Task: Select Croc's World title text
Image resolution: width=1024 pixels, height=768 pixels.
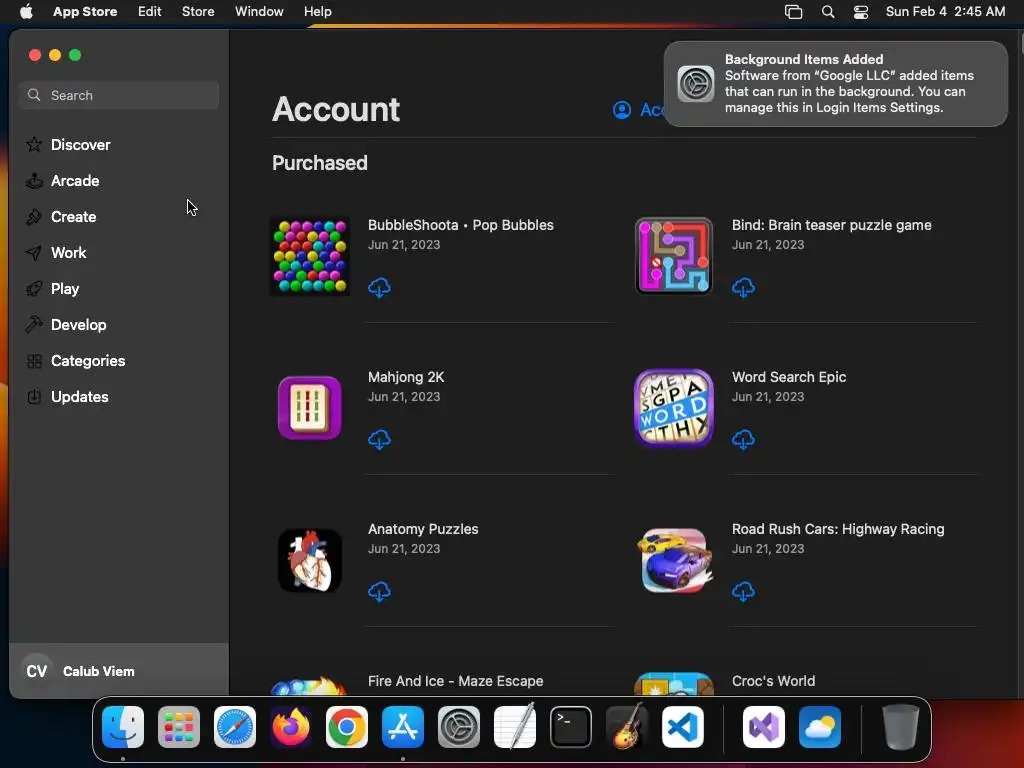Action: pyautogui.click(x=773, y=681)
